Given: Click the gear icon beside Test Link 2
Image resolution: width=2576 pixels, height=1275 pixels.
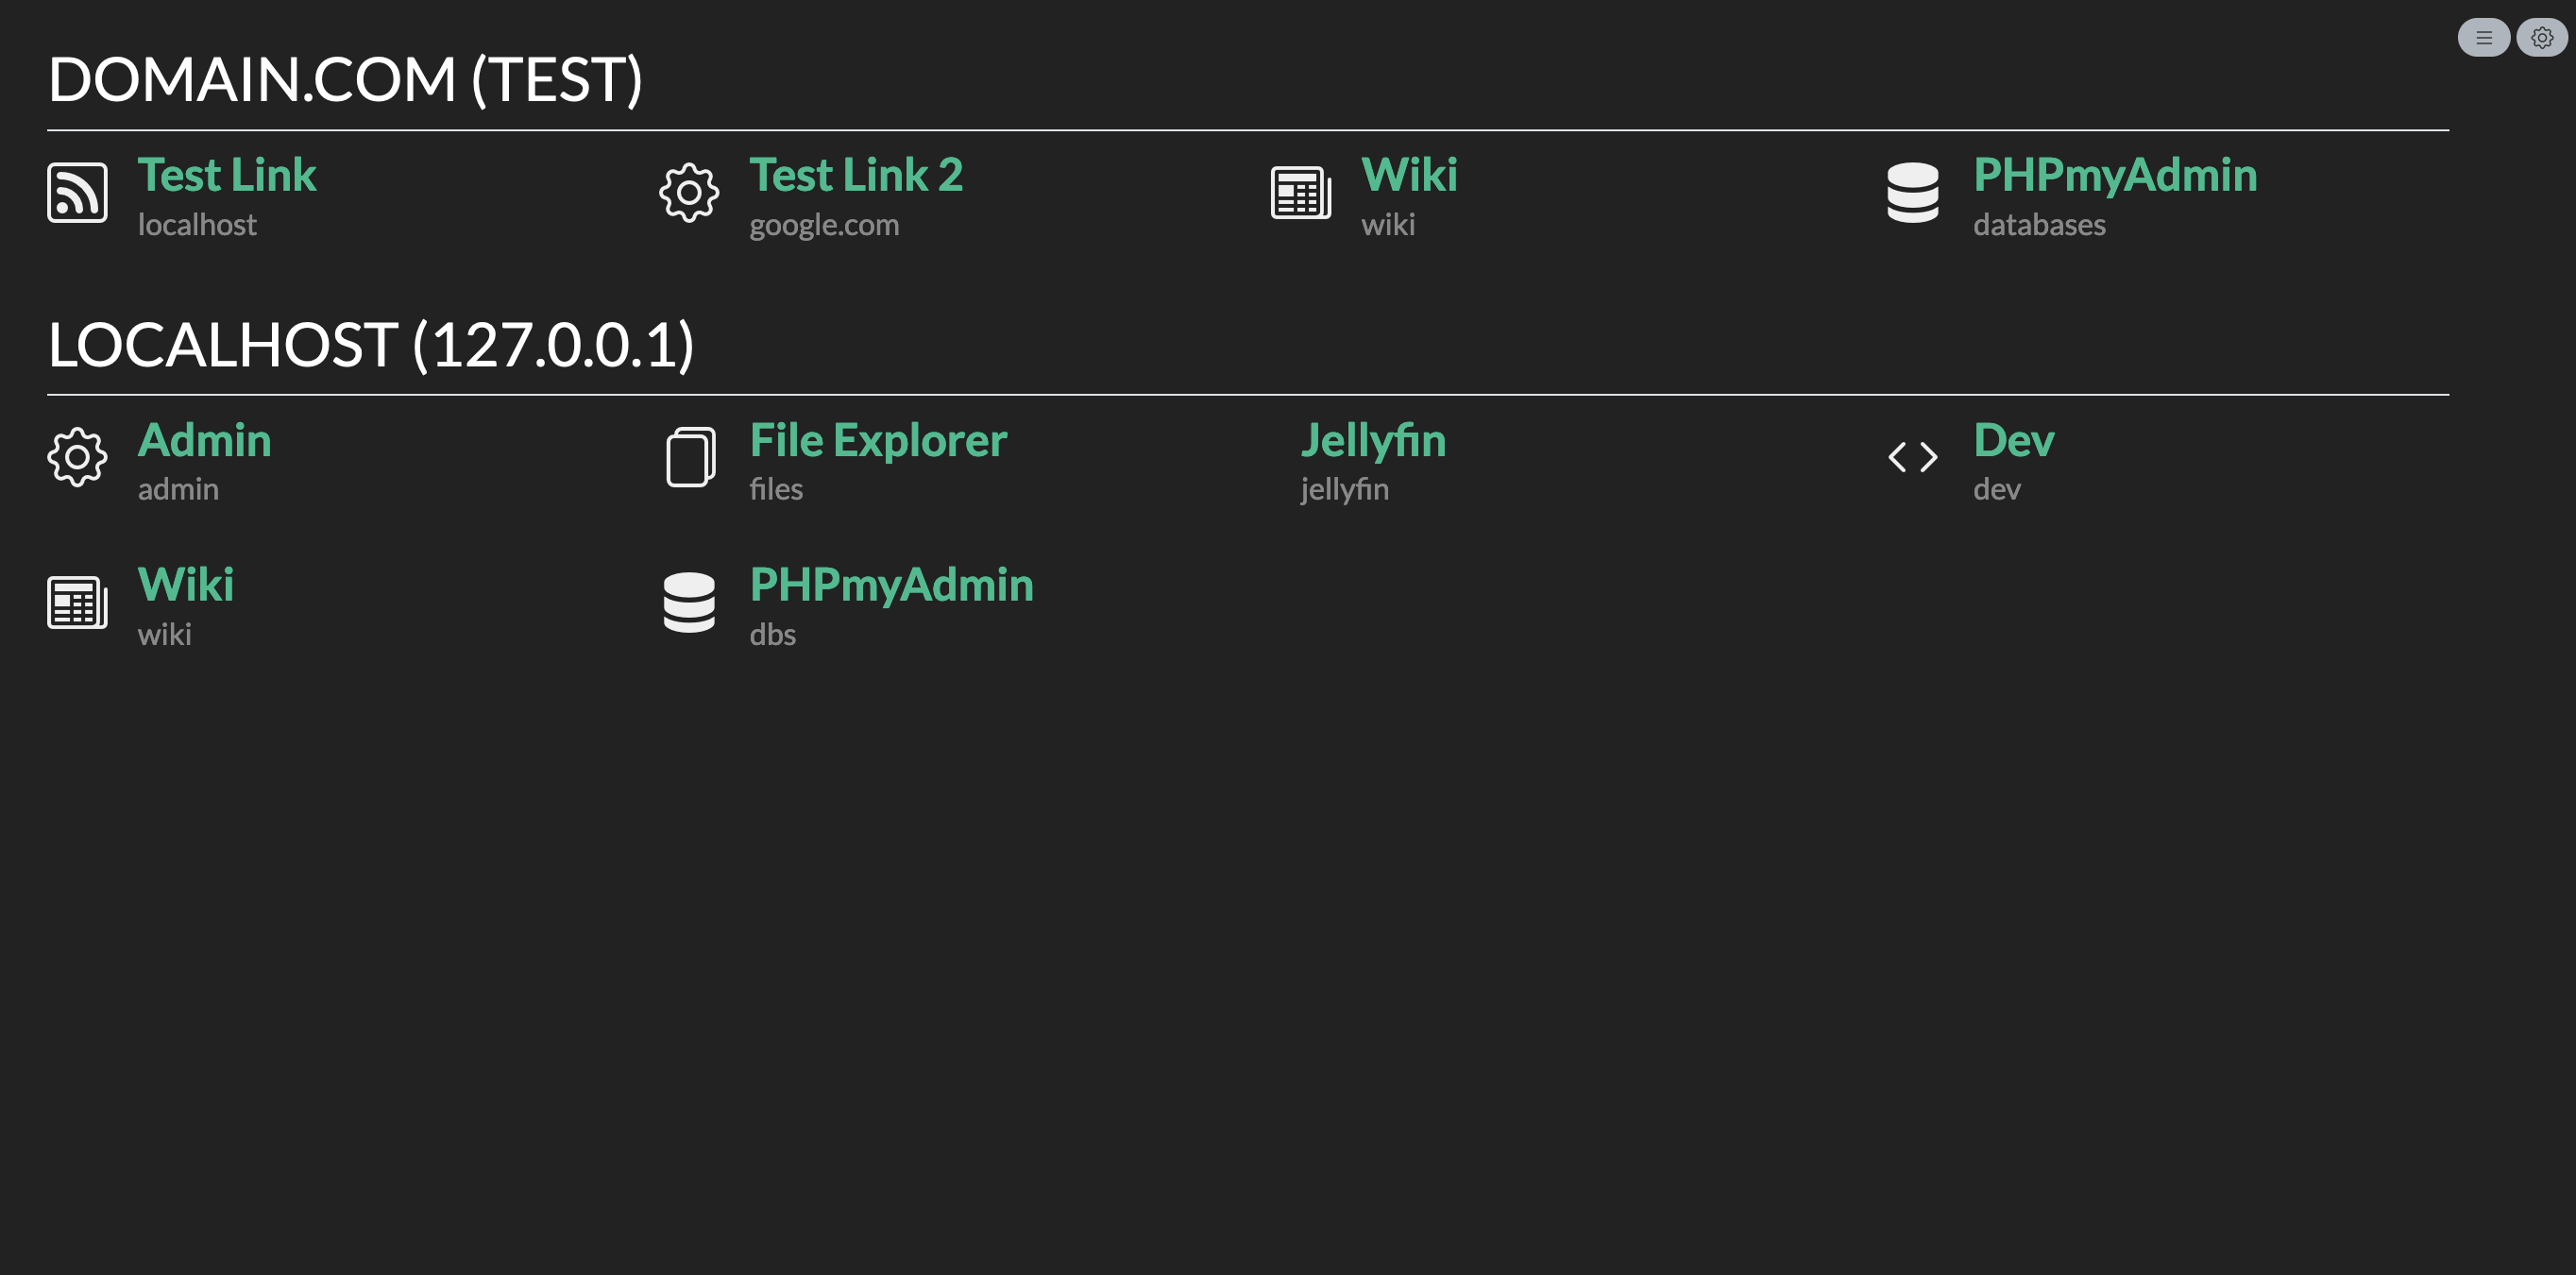Looking at the screenshot, I should click(x=689, y=192).
